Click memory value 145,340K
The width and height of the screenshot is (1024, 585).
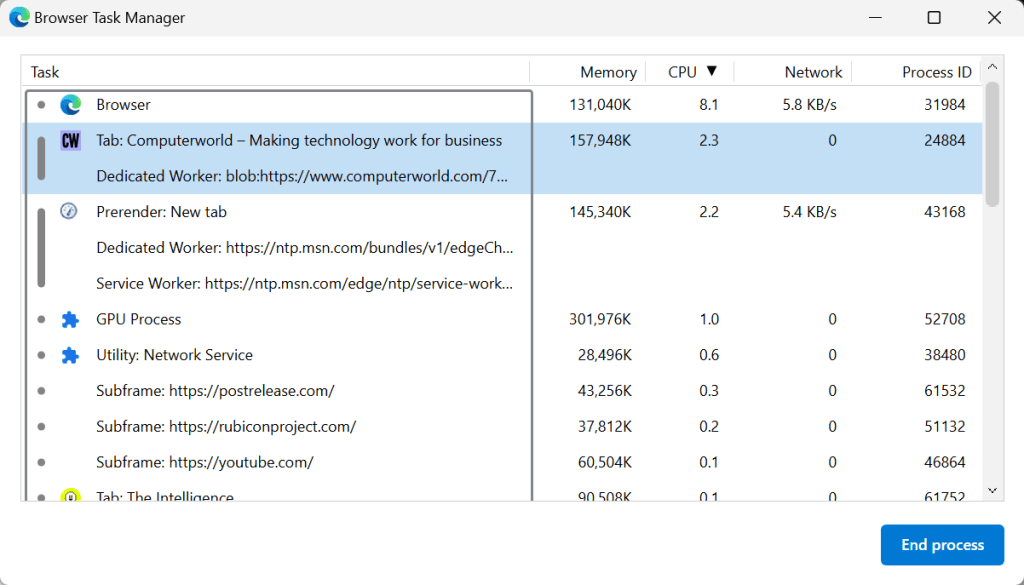600,212
